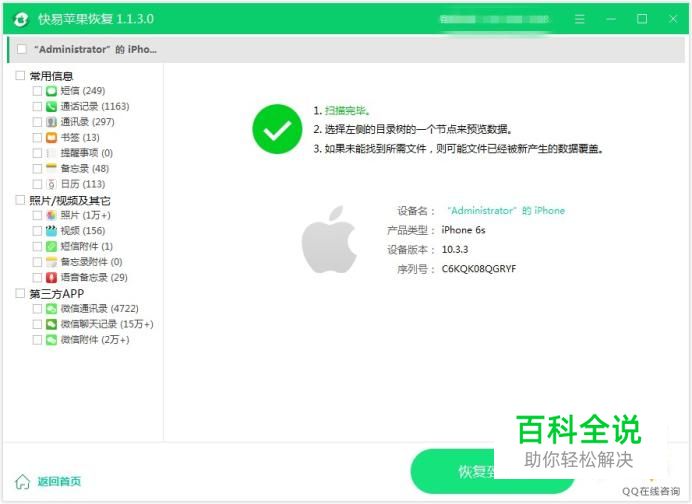Select the 第三方APP tree category
692x504 pixels.
(x=56, y=293)
